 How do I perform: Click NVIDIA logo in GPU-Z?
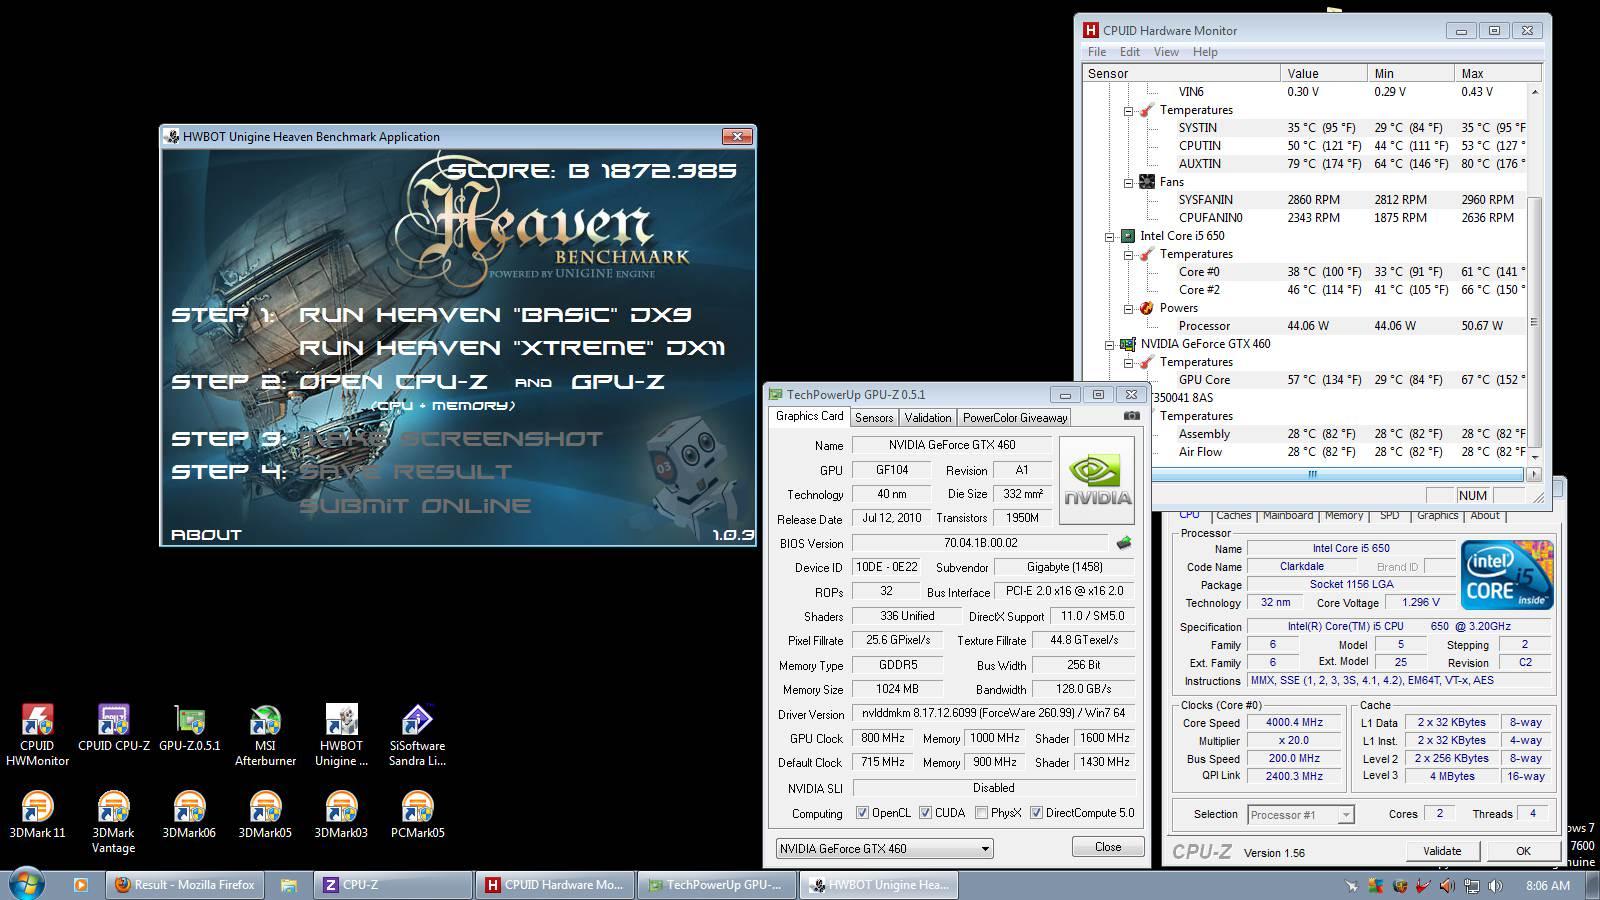coord(1097,480)
